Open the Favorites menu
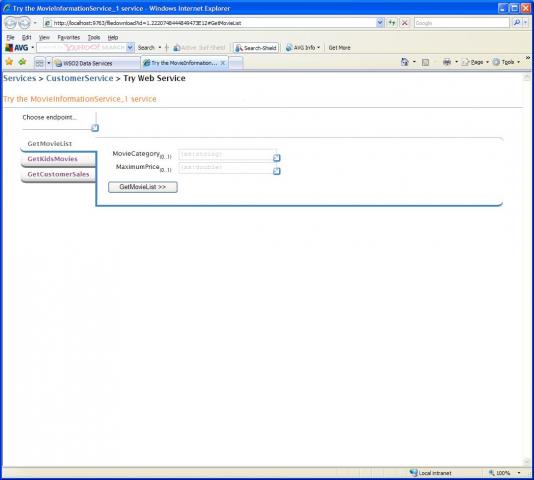The image size is (534, 480). tap(68, 37)
